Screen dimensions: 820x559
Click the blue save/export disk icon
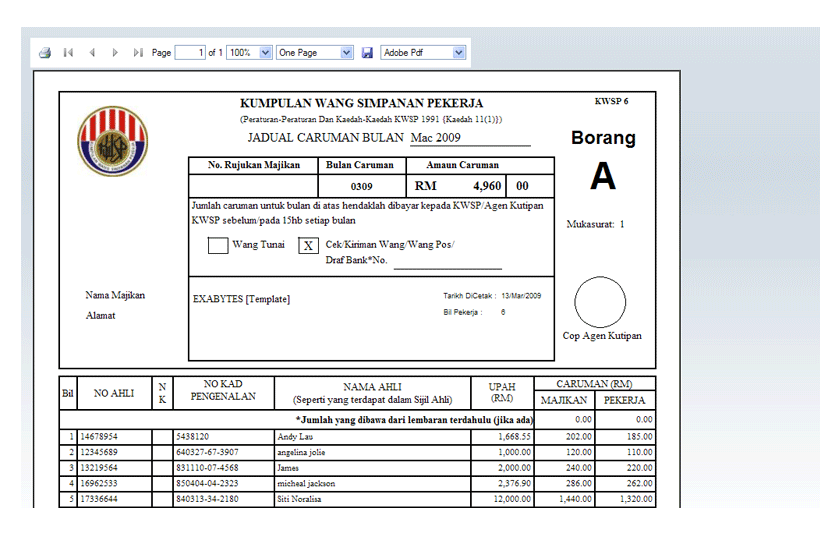[x=367, y=52]
